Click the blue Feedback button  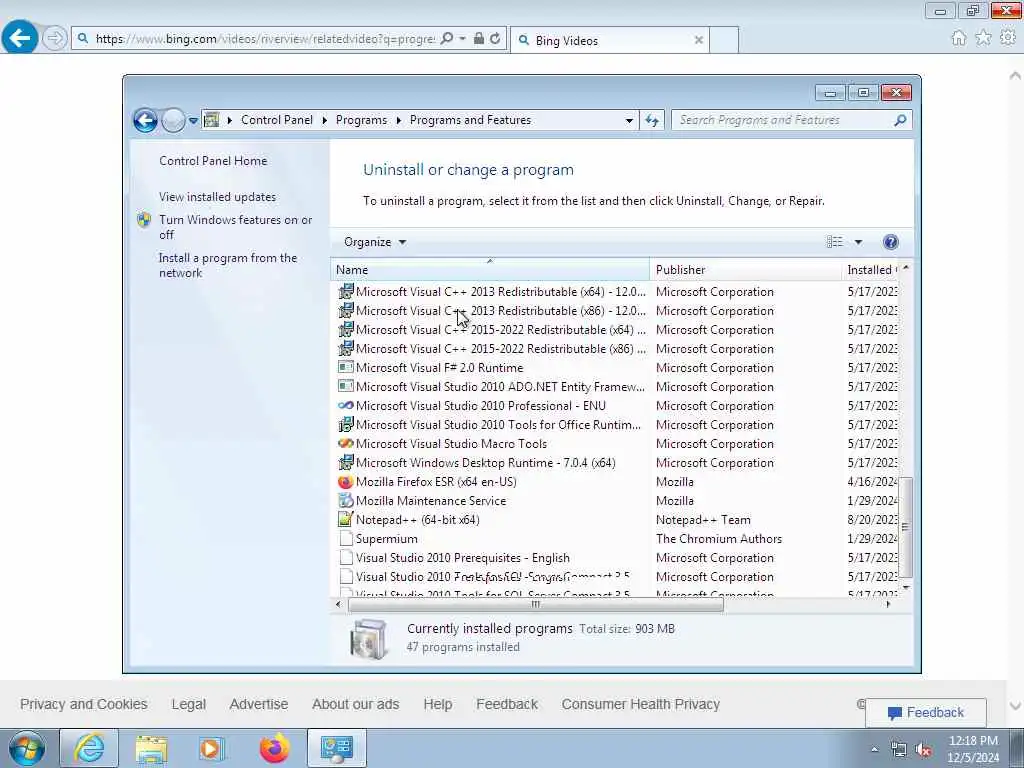point(926,712)
